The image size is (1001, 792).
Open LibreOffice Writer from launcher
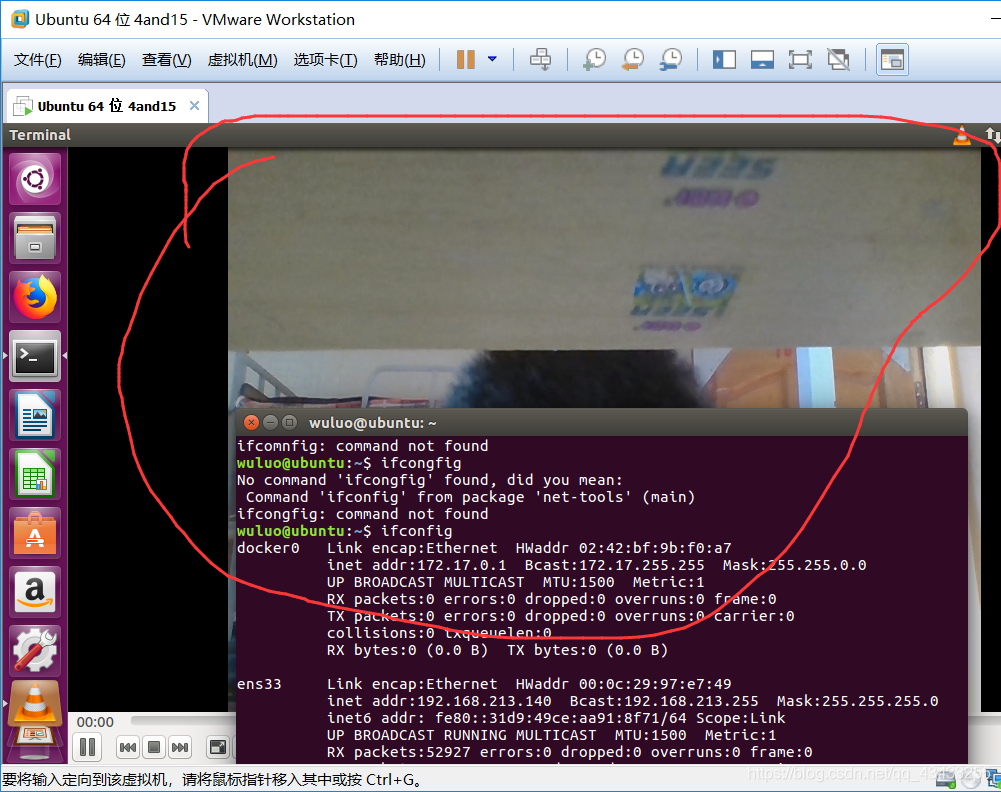coord(34,415)
